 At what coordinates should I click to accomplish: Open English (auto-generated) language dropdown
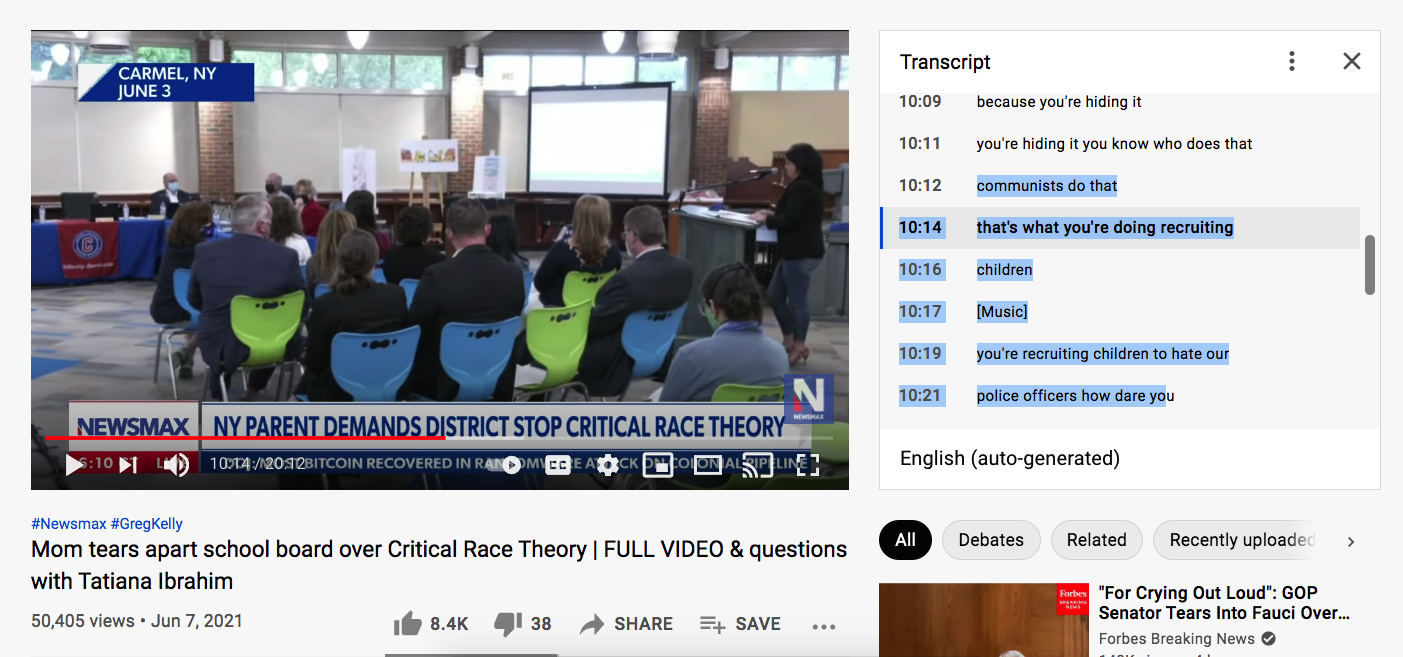(x=1010, y=459)
